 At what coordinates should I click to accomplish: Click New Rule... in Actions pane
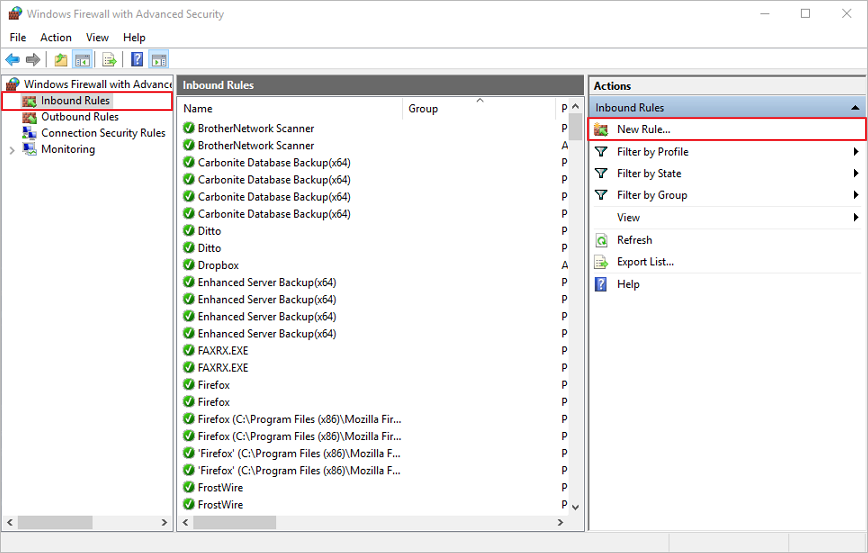tap(643, 129)
